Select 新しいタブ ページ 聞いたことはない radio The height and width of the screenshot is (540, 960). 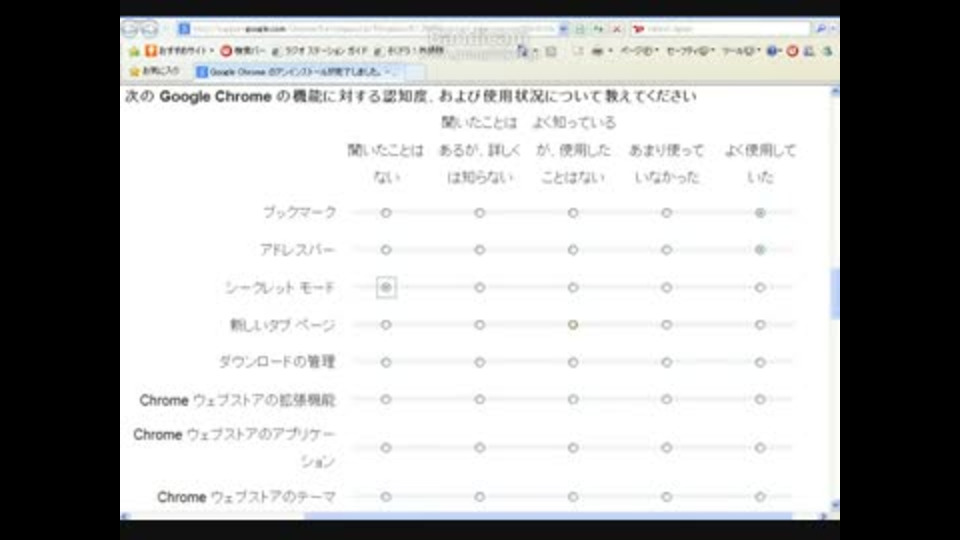[x=386, y=324]
